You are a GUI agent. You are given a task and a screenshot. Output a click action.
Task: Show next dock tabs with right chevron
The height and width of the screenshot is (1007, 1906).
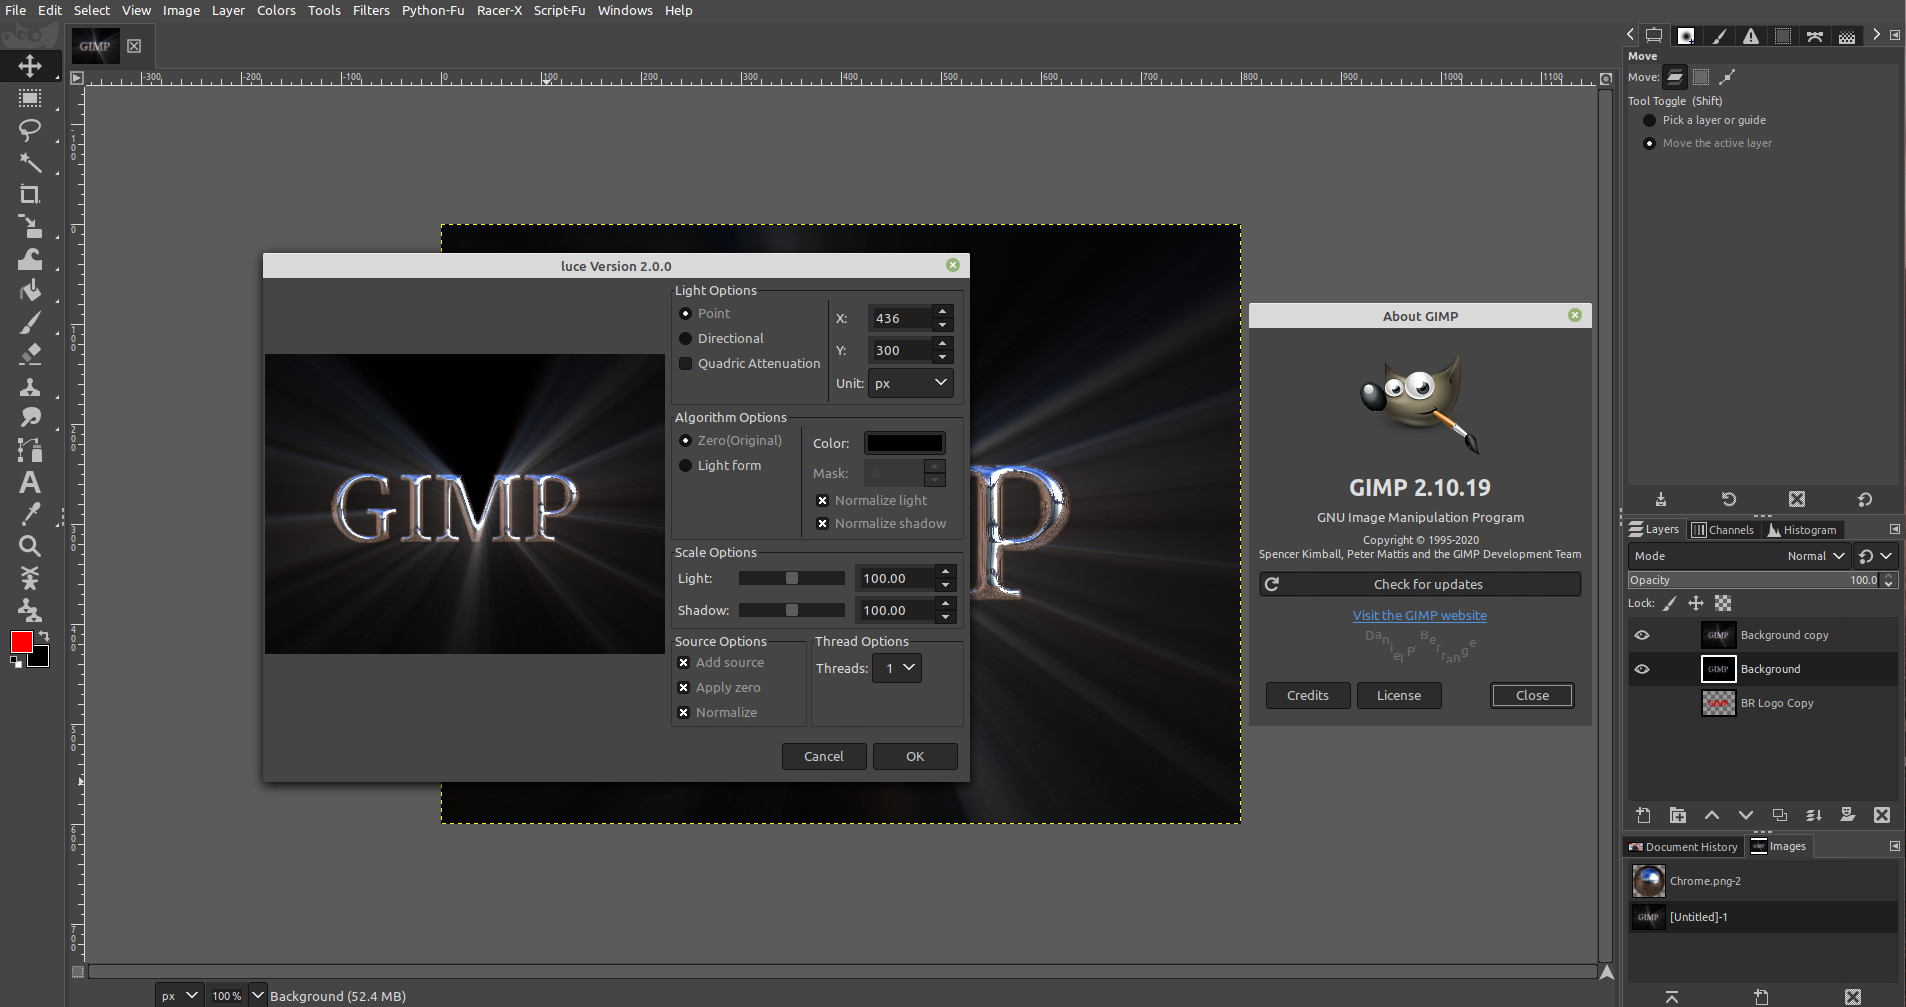tap(1876, 35)
